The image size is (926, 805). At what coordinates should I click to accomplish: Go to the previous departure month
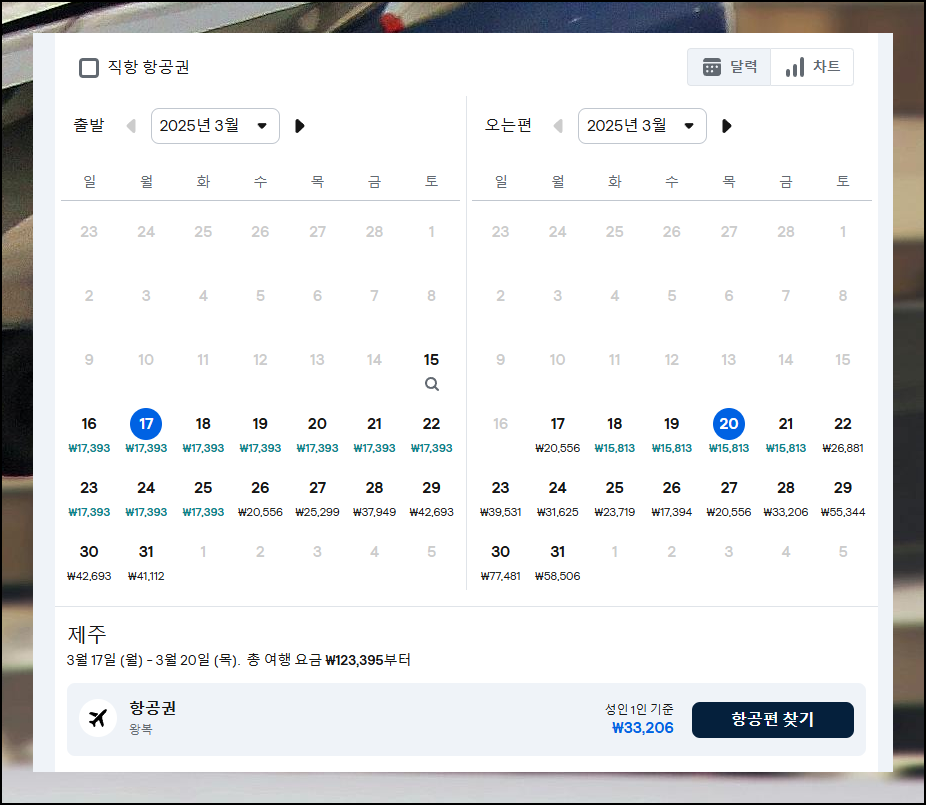pyautogui.click(x=131, y=126)
